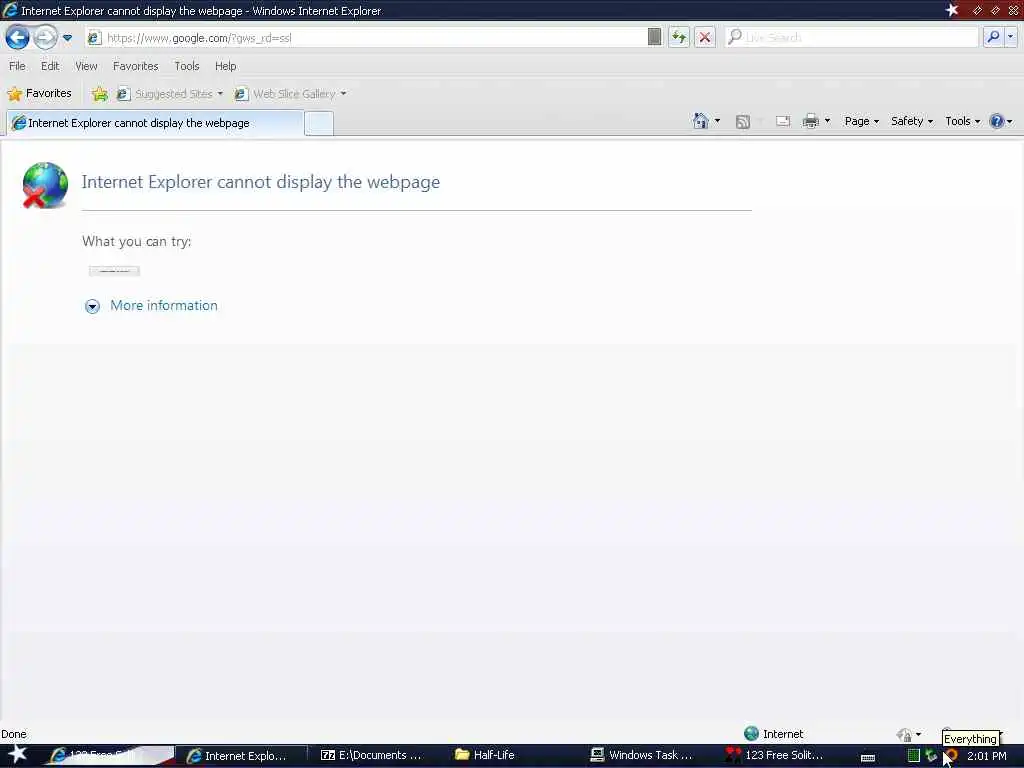
Task: Click the star button in the title bar
Action: 952,10
